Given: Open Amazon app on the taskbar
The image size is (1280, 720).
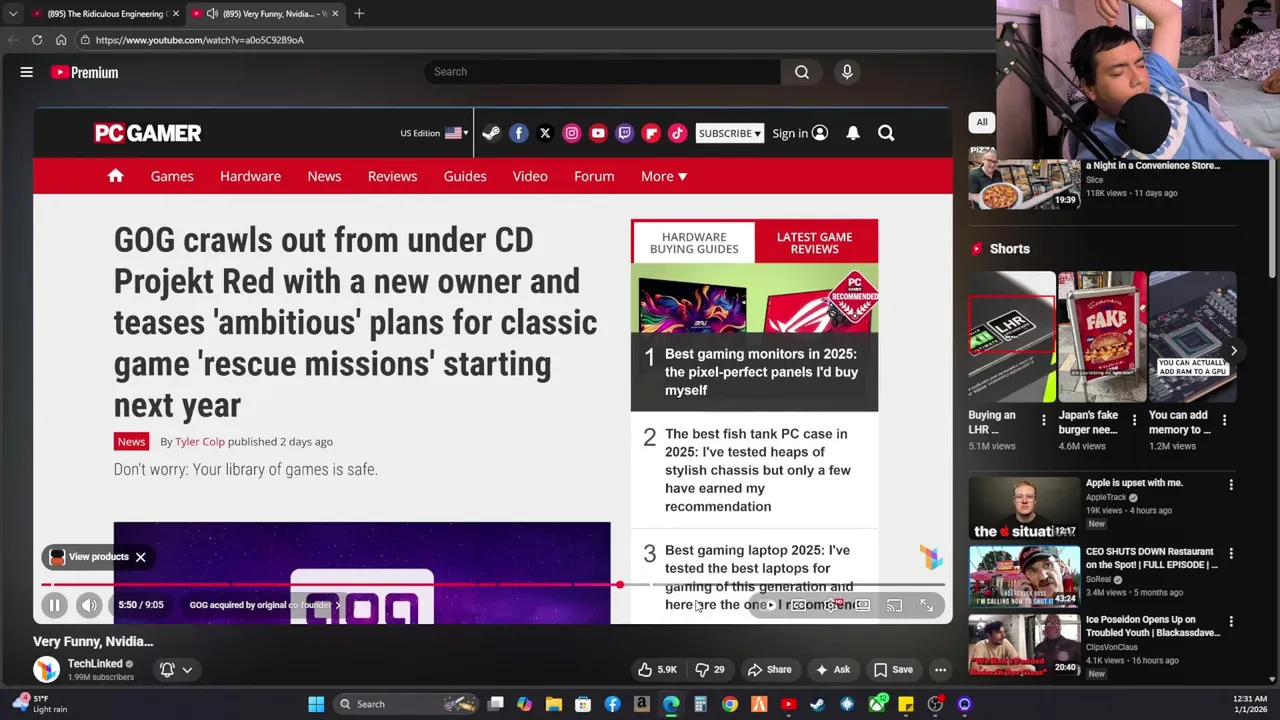Looking at the screenshot, I should 642,704.
